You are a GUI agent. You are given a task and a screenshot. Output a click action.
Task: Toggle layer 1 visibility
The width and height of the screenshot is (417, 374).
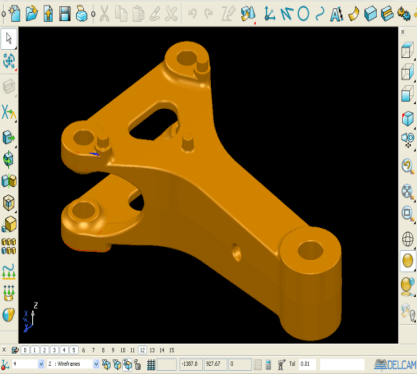(35, 350)
